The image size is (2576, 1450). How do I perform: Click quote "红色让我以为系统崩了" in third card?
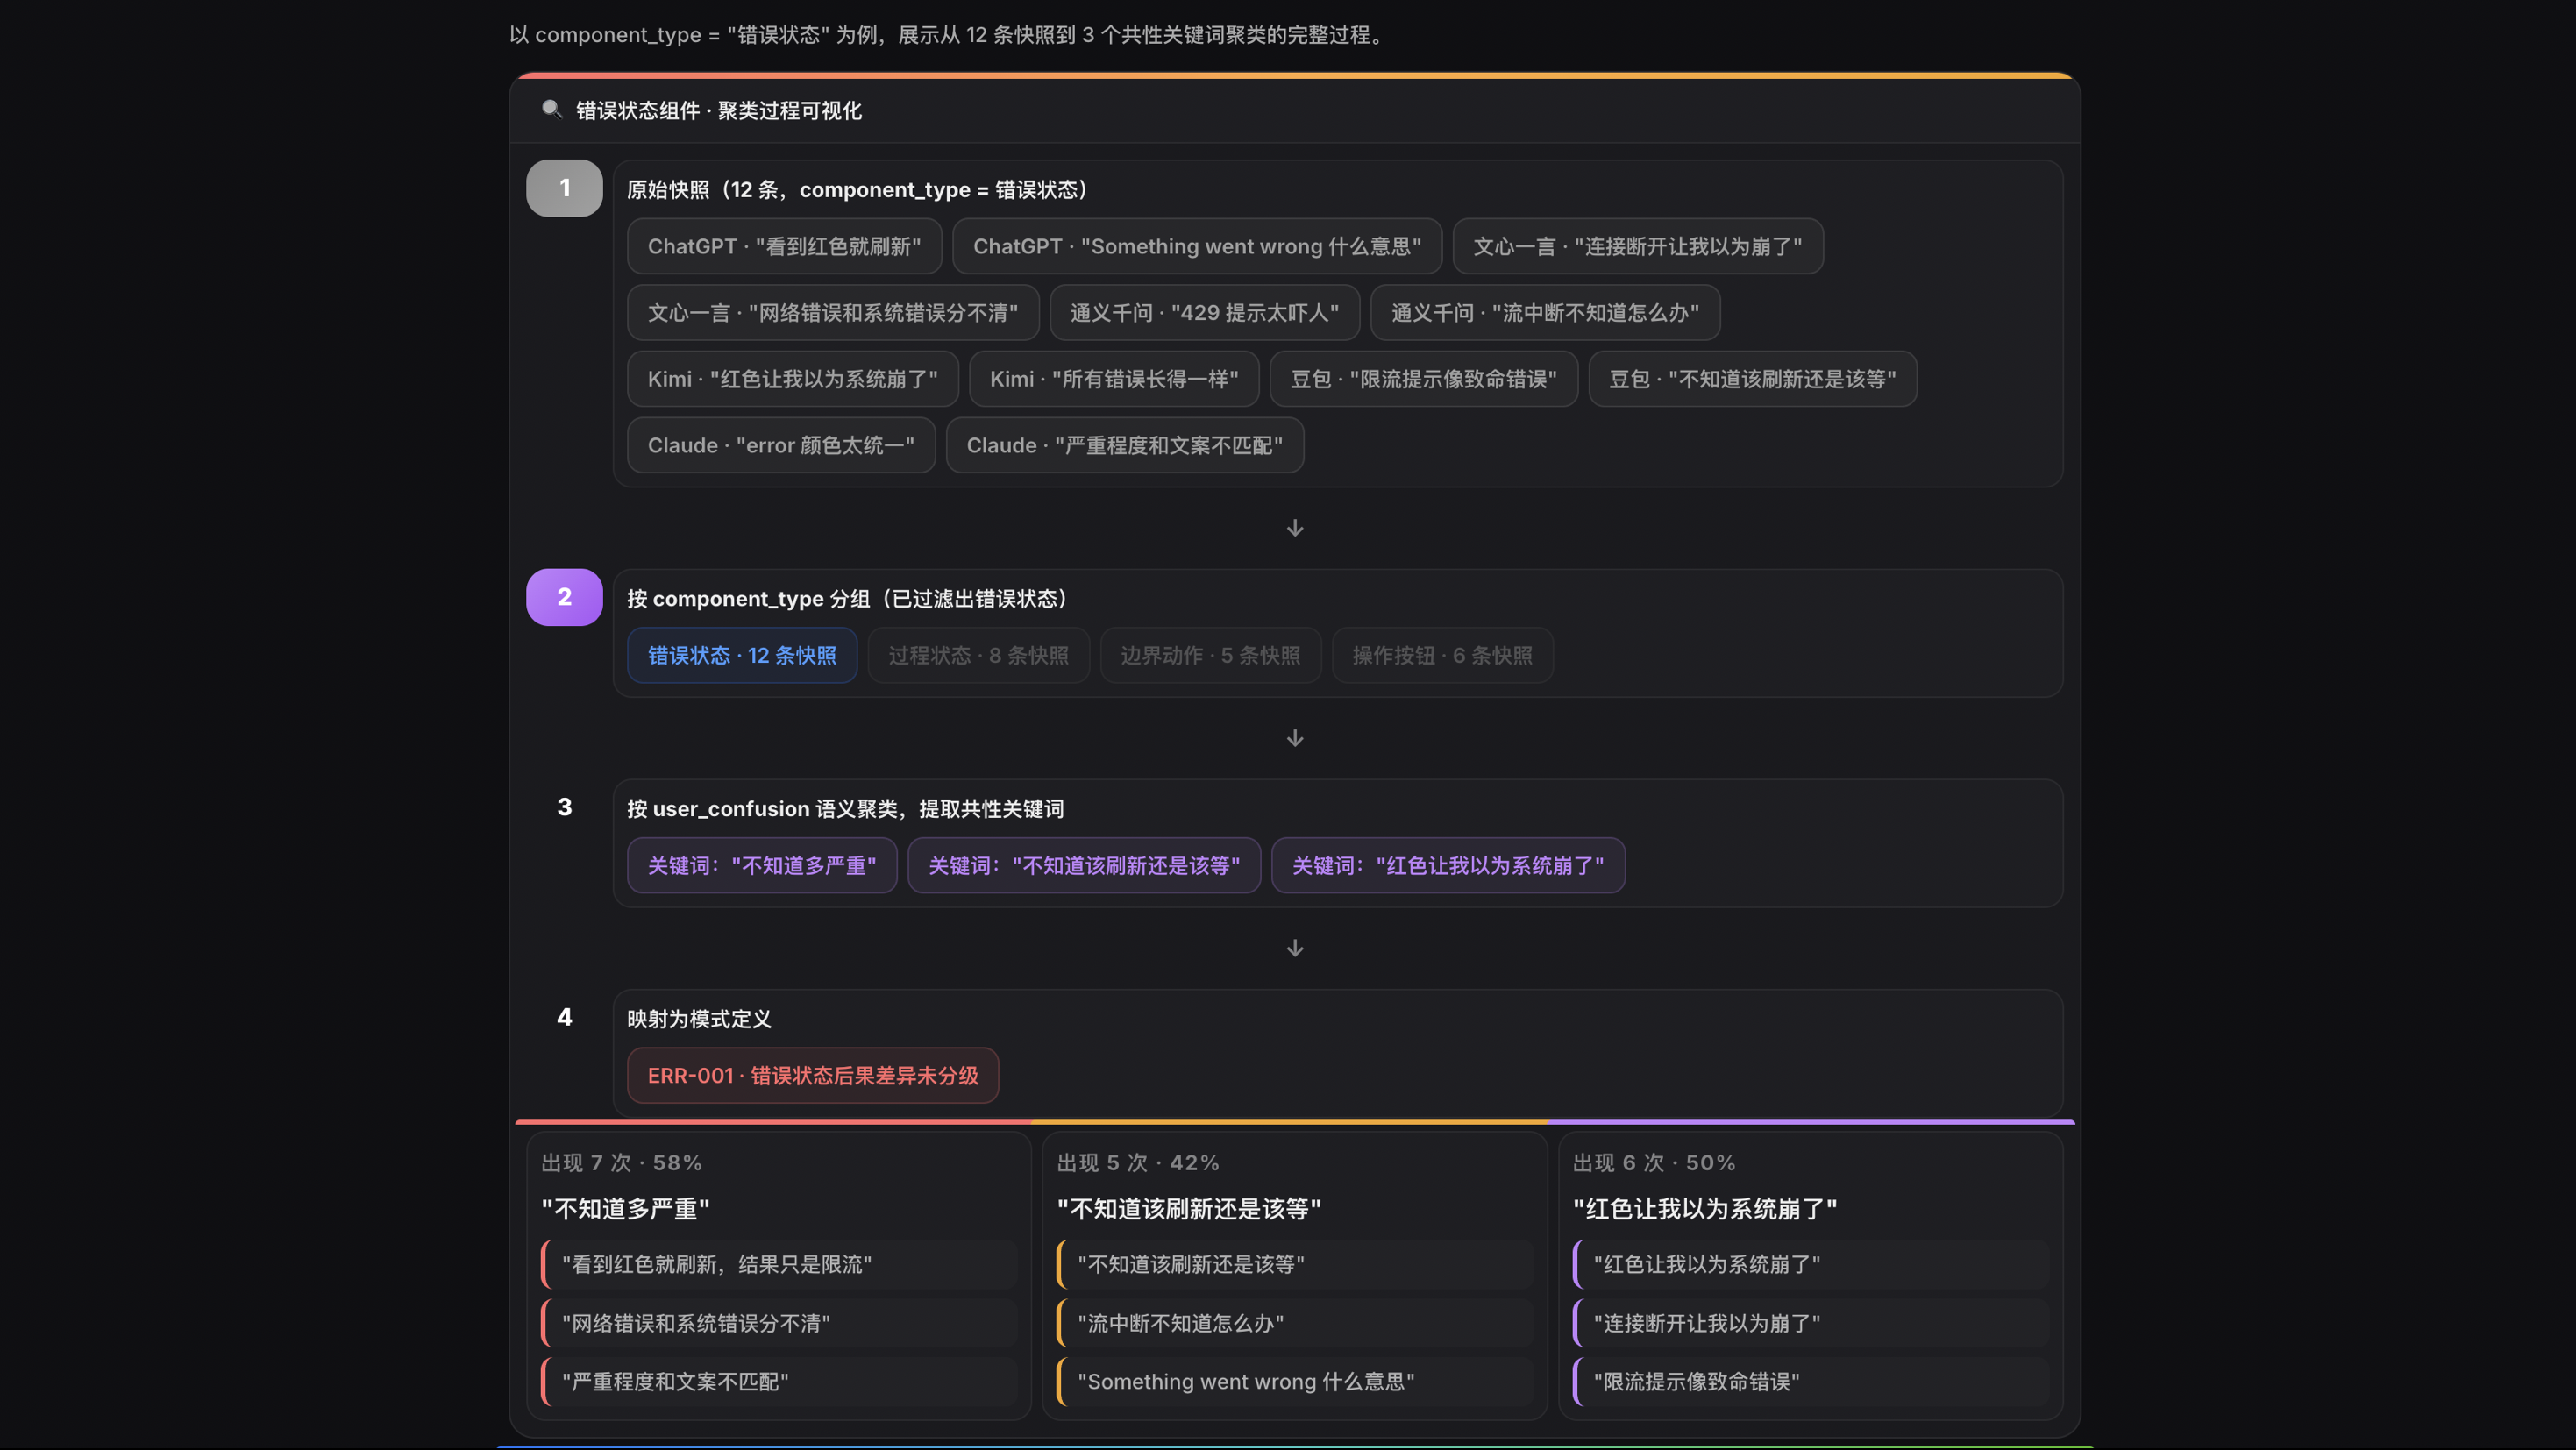click(1811, 1264)
